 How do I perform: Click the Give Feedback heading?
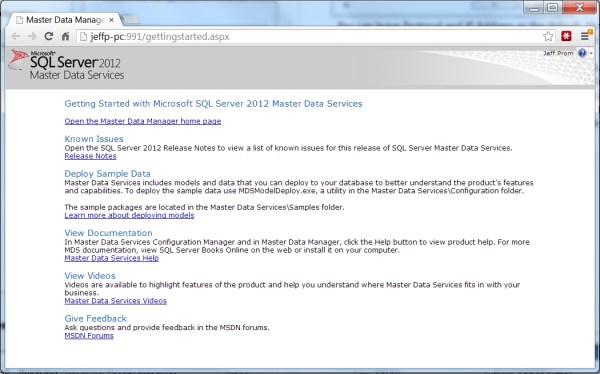point(96,318)
